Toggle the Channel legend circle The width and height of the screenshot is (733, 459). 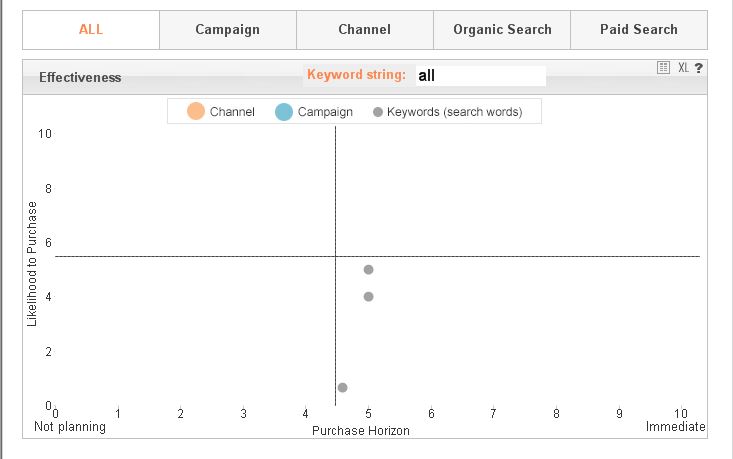click(x=196, y=111)
